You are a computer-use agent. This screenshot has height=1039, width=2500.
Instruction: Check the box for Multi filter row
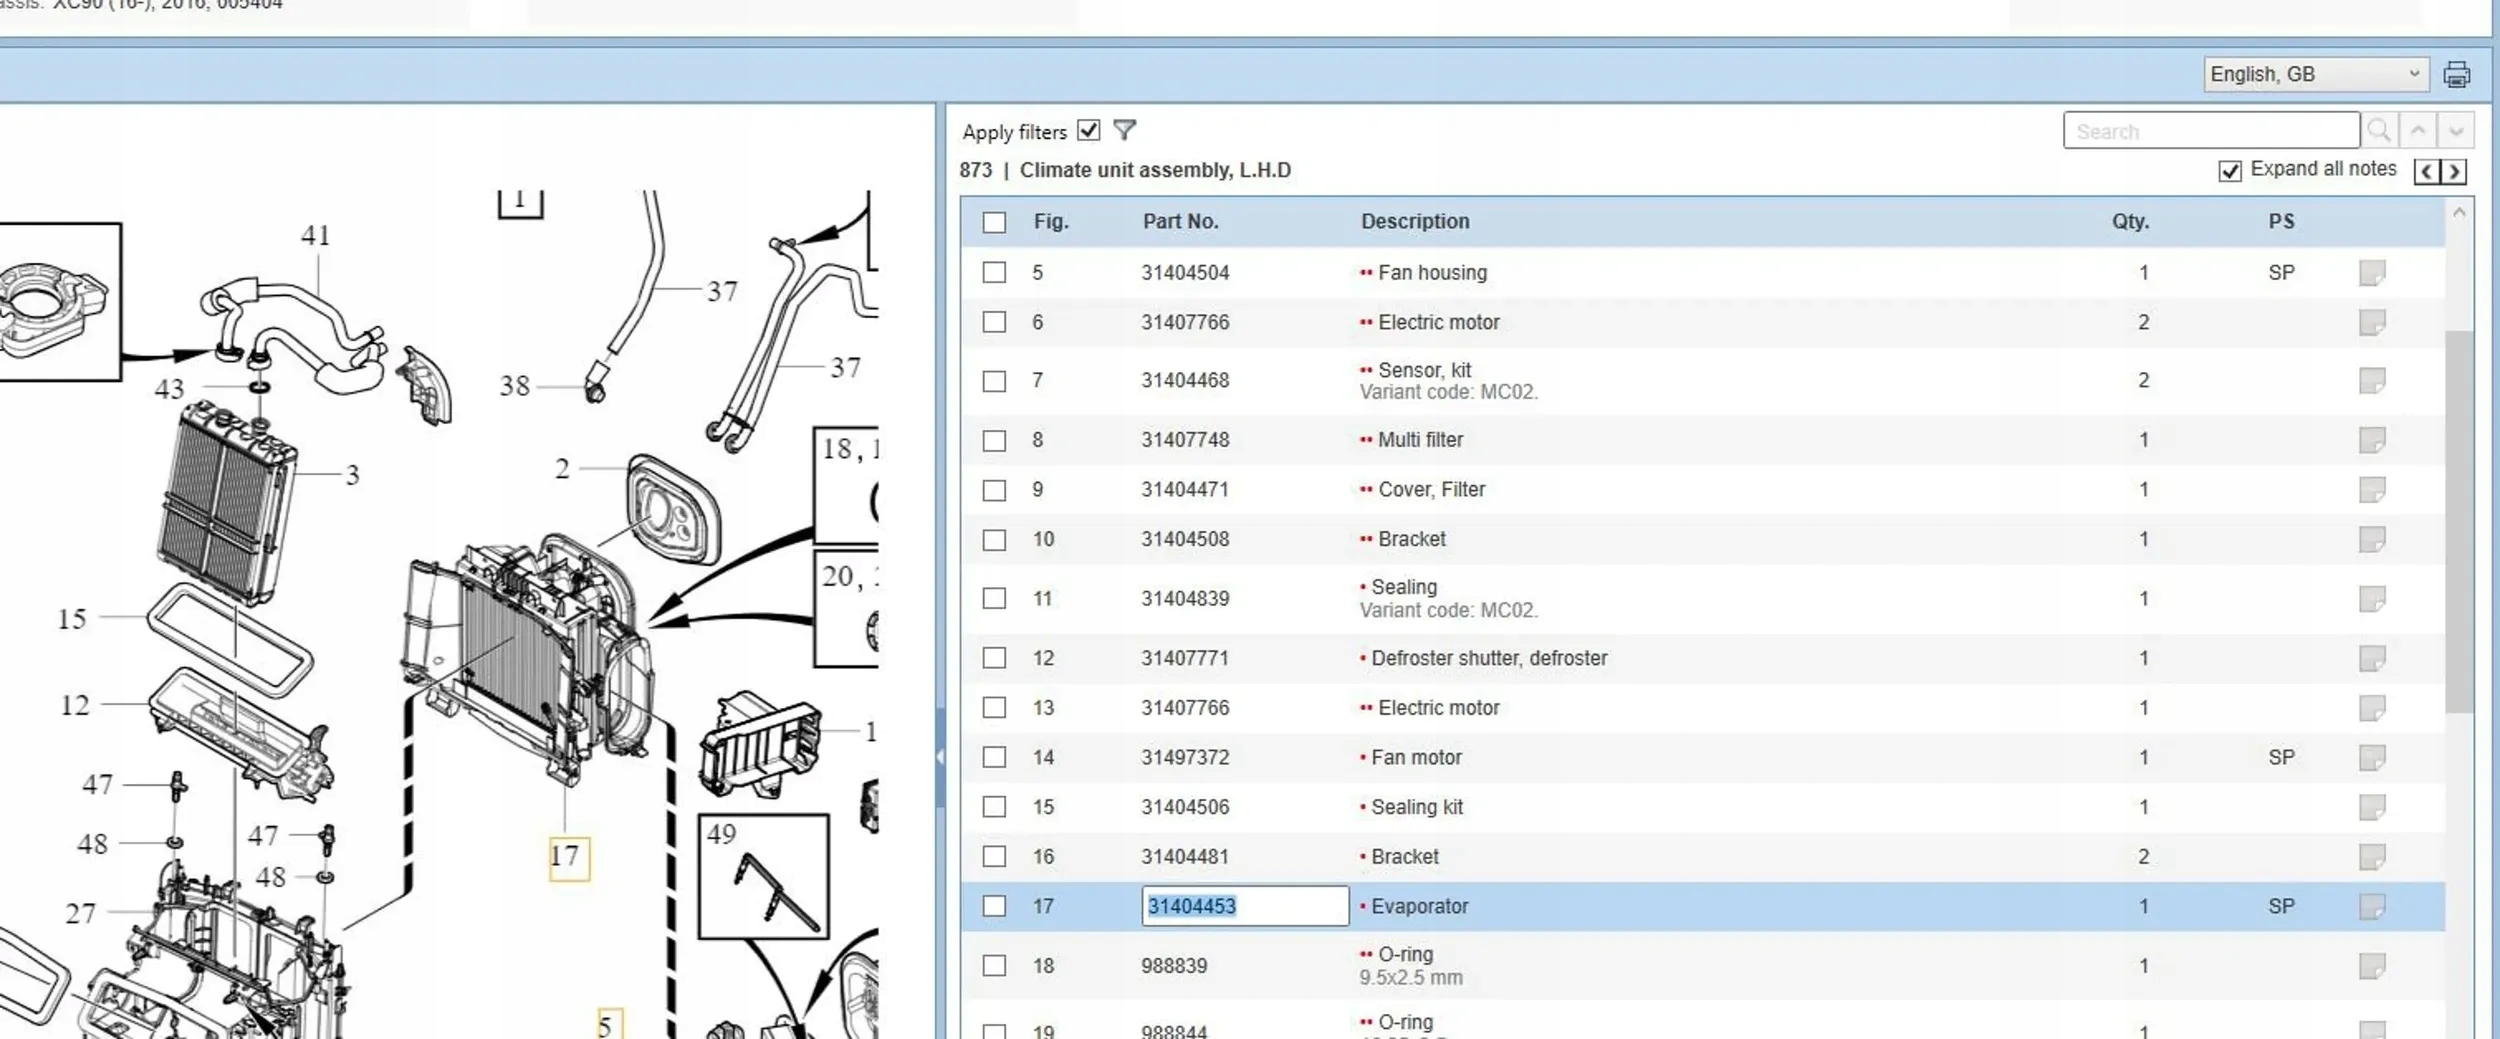click(994, 440)
